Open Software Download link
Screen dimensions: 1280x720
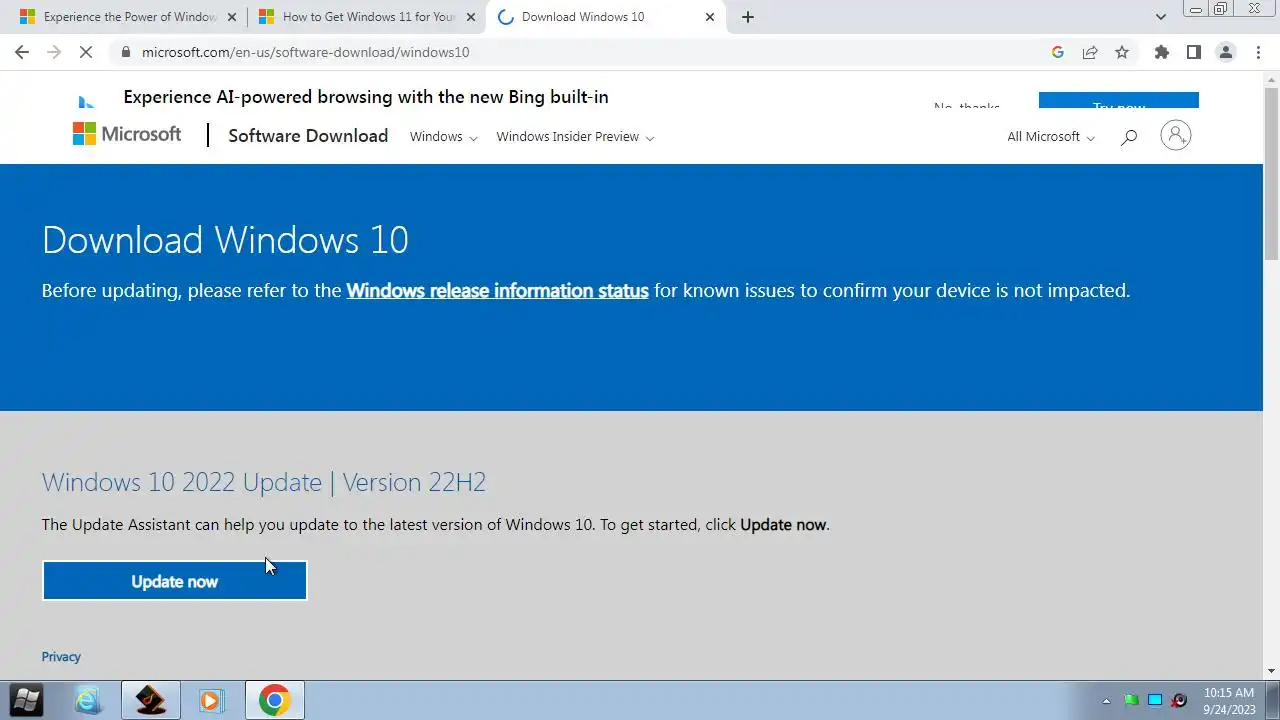tap(308, 136)
